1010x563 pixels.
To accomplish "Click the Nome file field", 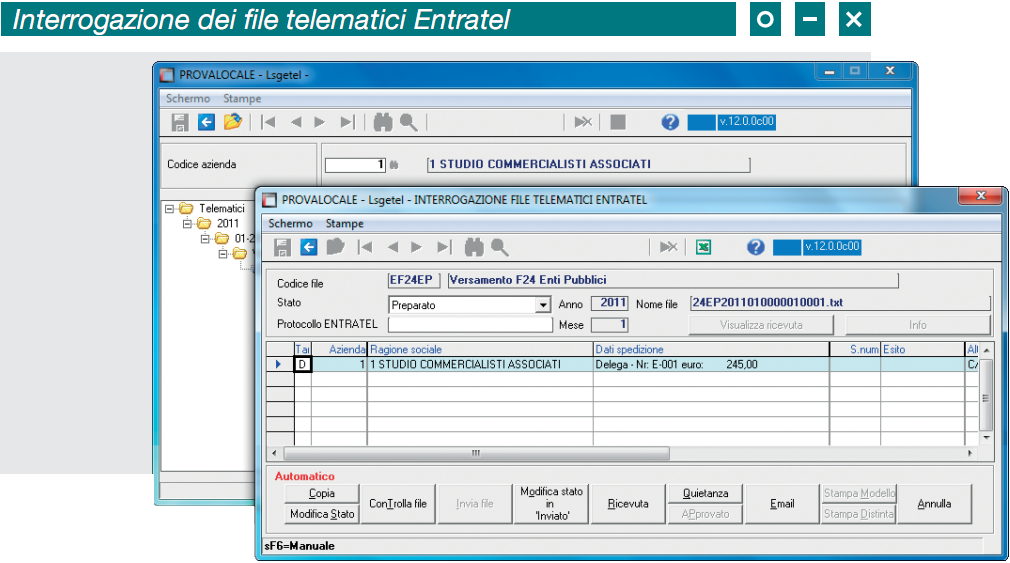I will pos(839,303).
